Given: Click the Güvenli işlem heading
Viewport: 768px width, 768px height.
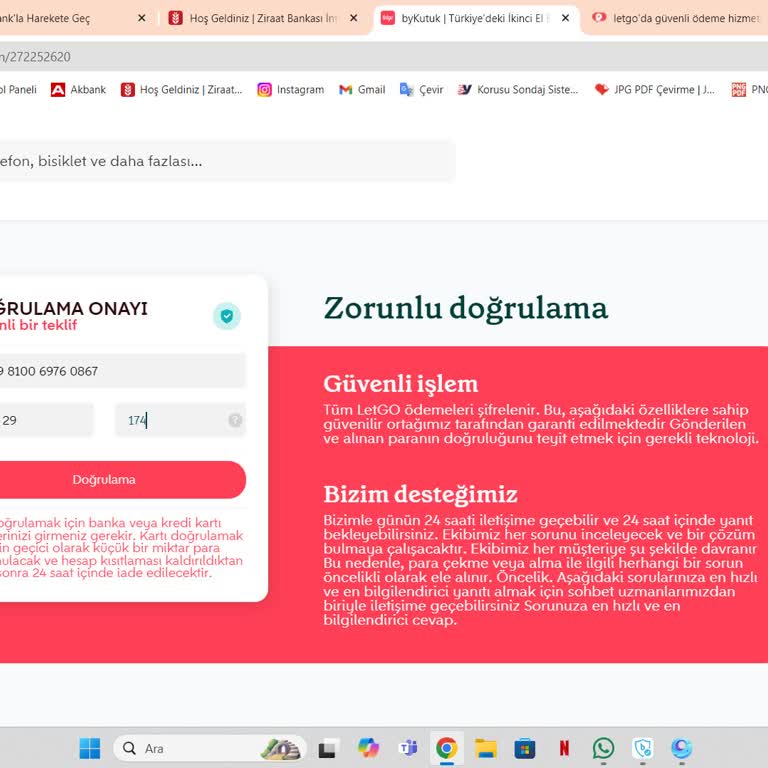Looking at the screenshot, I should tap(401, 384).
